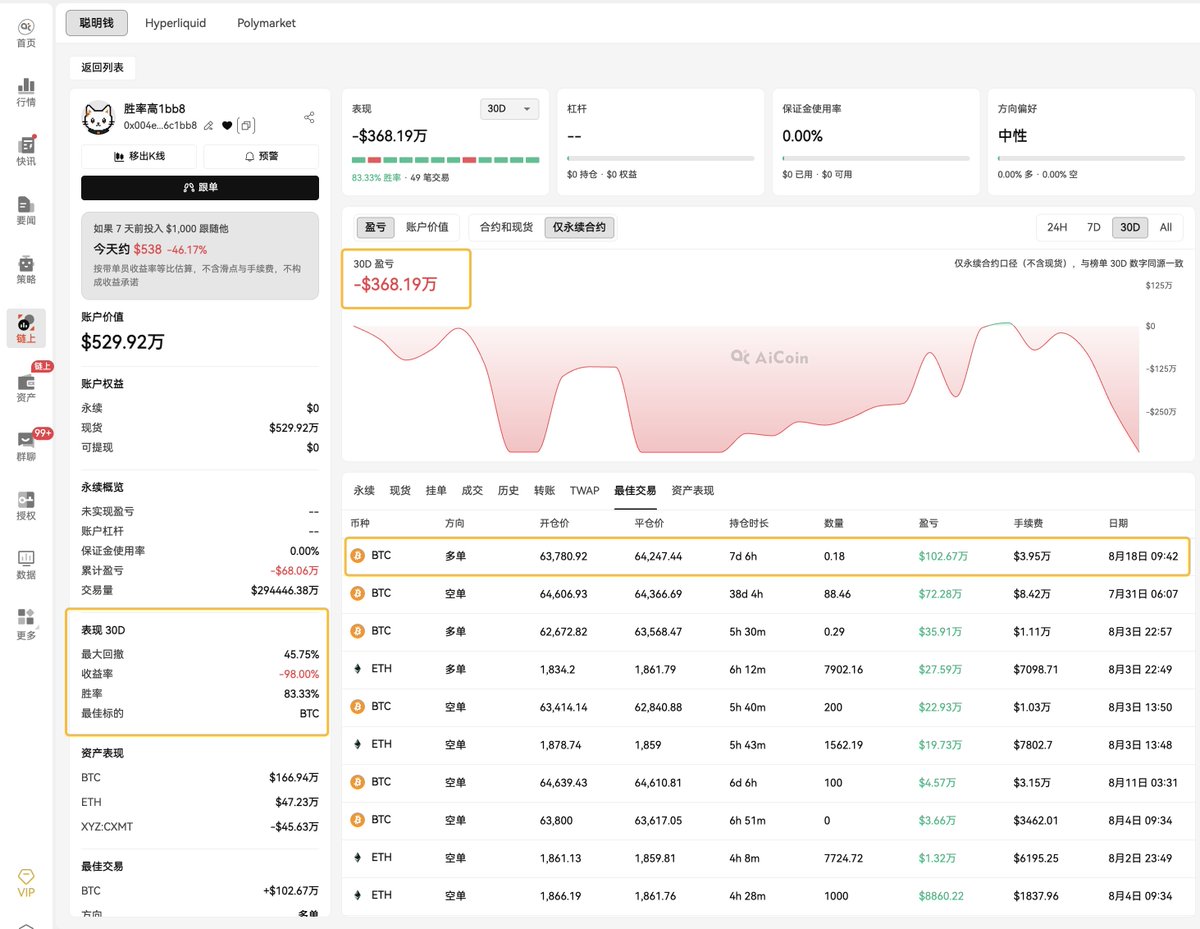1200x929 pixels.
Task: Open 授权 authorization sidebar icon
Action: [26, 506]
